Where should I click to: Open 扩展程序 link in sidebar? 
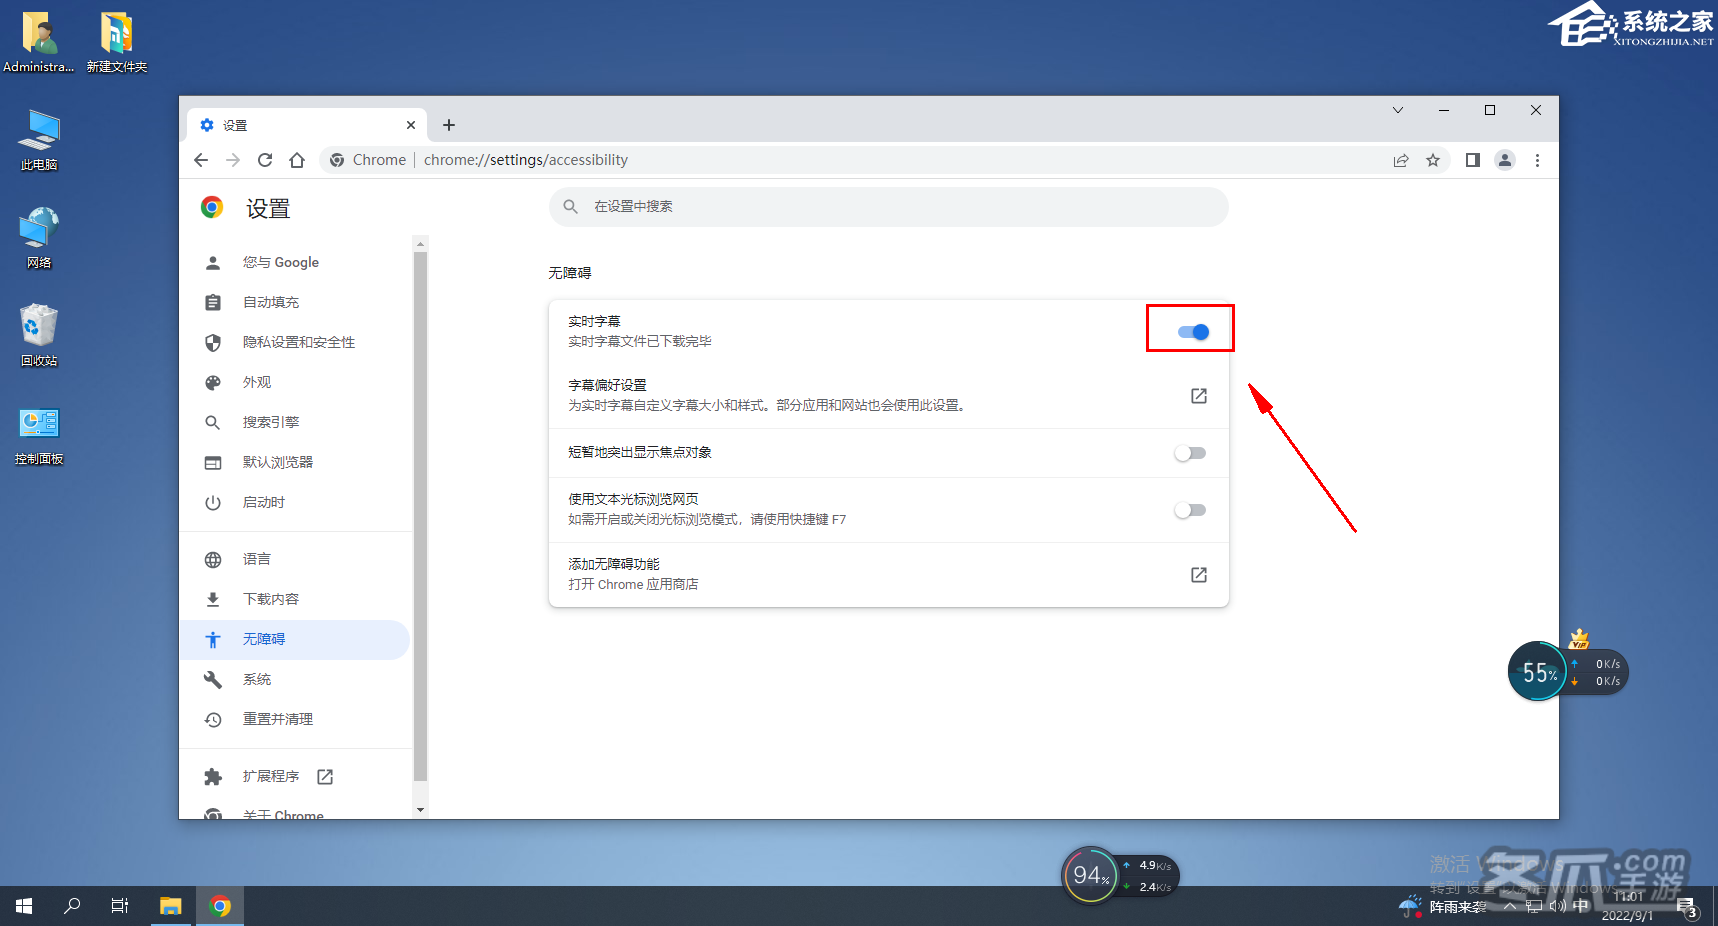click(295, 776)
